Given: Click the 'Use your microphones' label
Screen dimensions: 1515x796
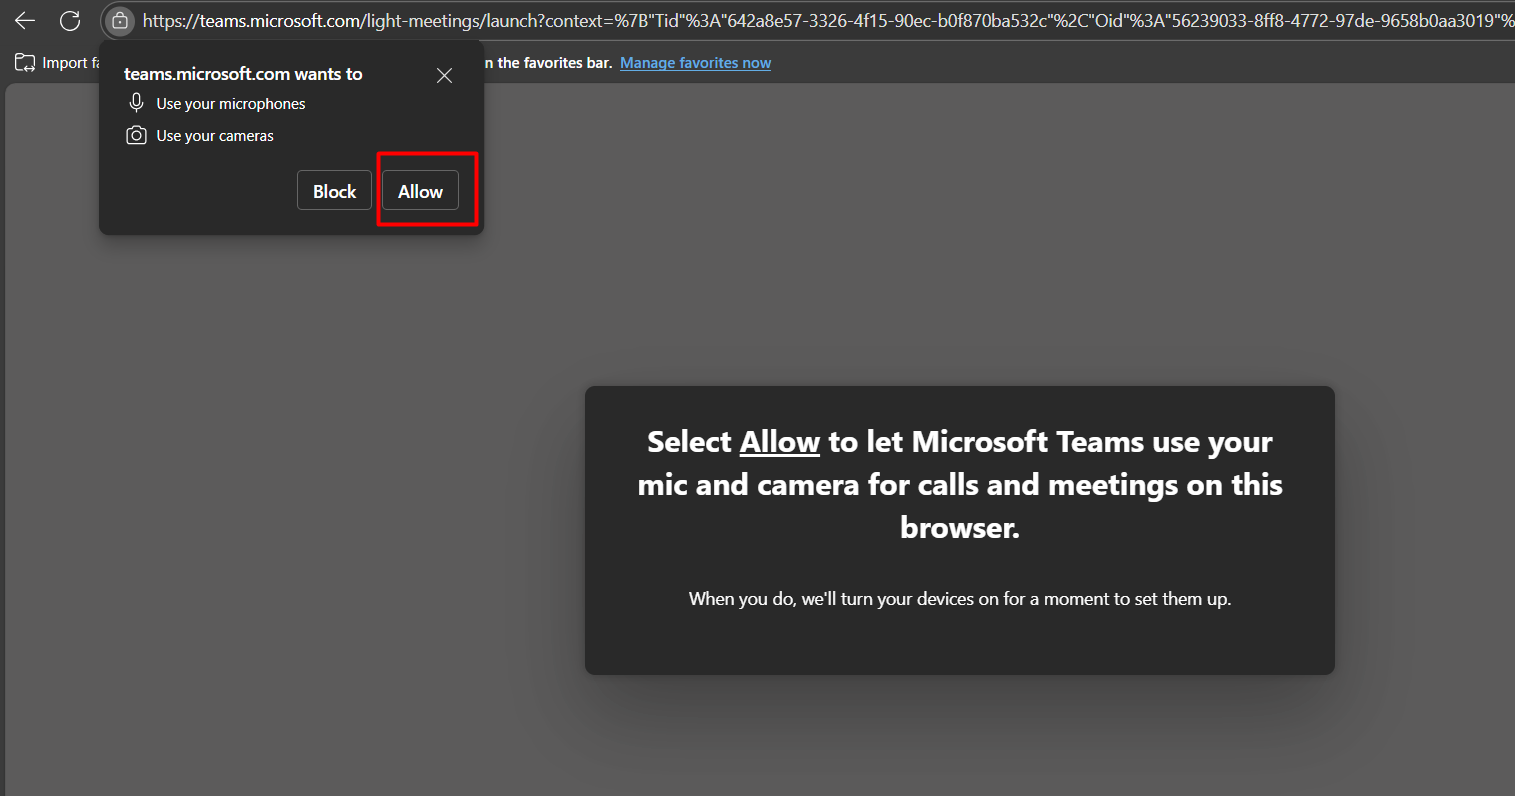Looking at the screenshot, I should coord(231,104).
